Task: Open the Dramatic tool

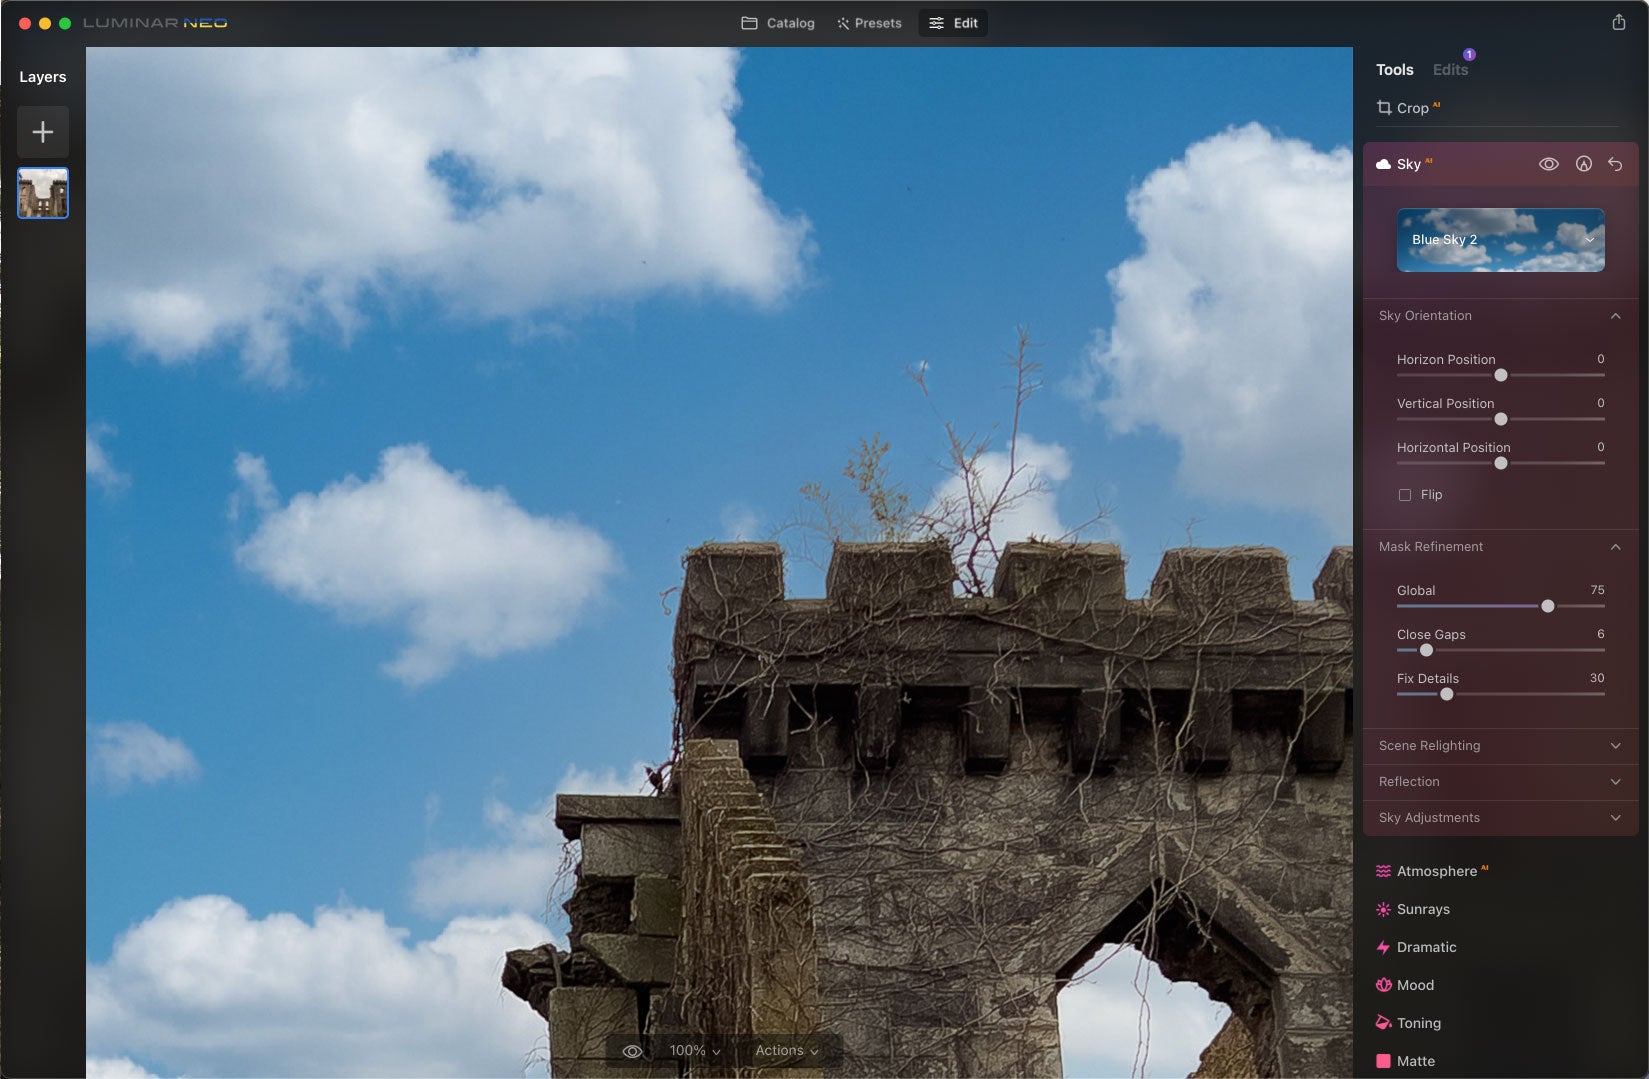Action: click(x=1426, y=947)
